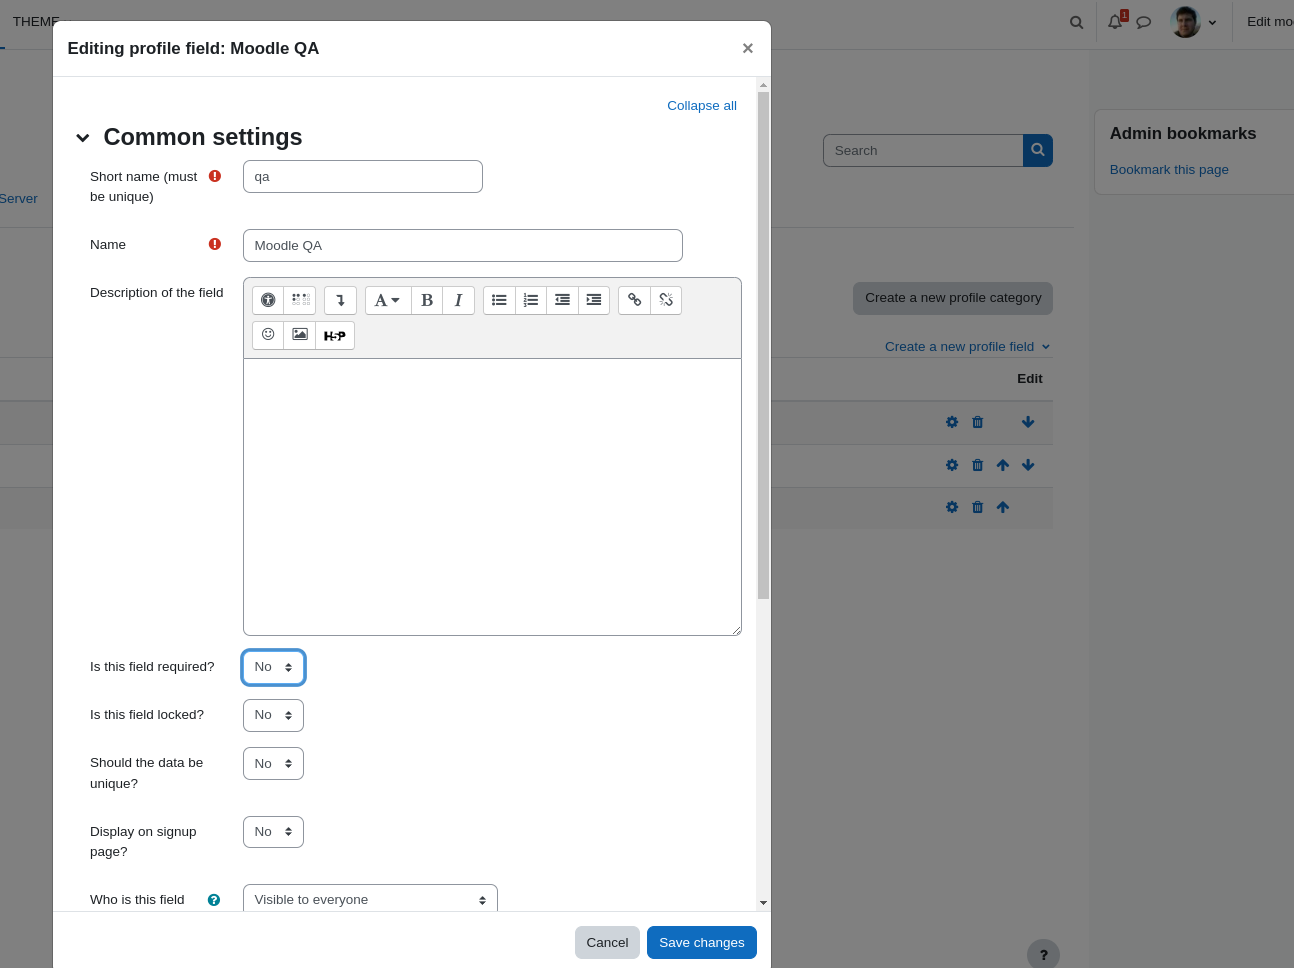
Task: Close the editing profile field dialog
Action: (x=747, y=48)
